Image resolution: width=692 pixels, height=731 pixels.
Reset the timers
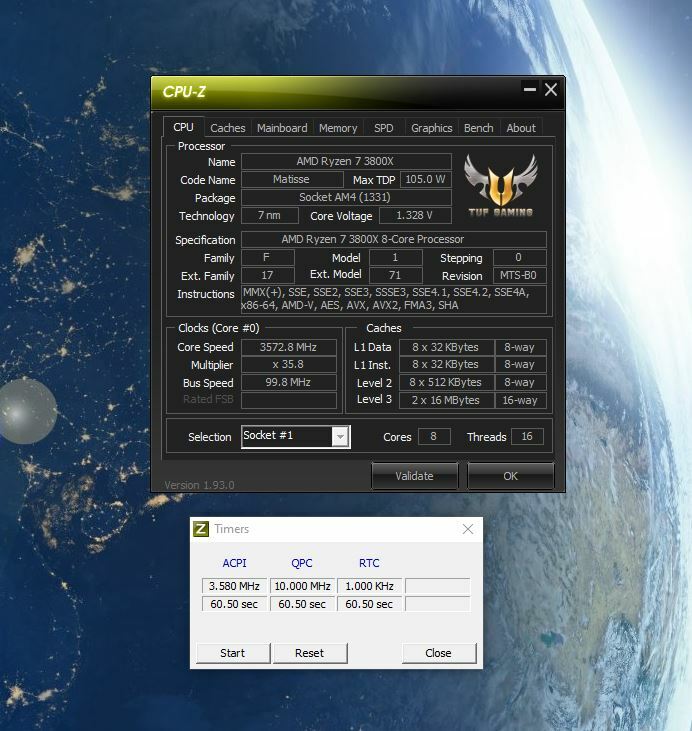pyautogui.click(x=310, y=653)
